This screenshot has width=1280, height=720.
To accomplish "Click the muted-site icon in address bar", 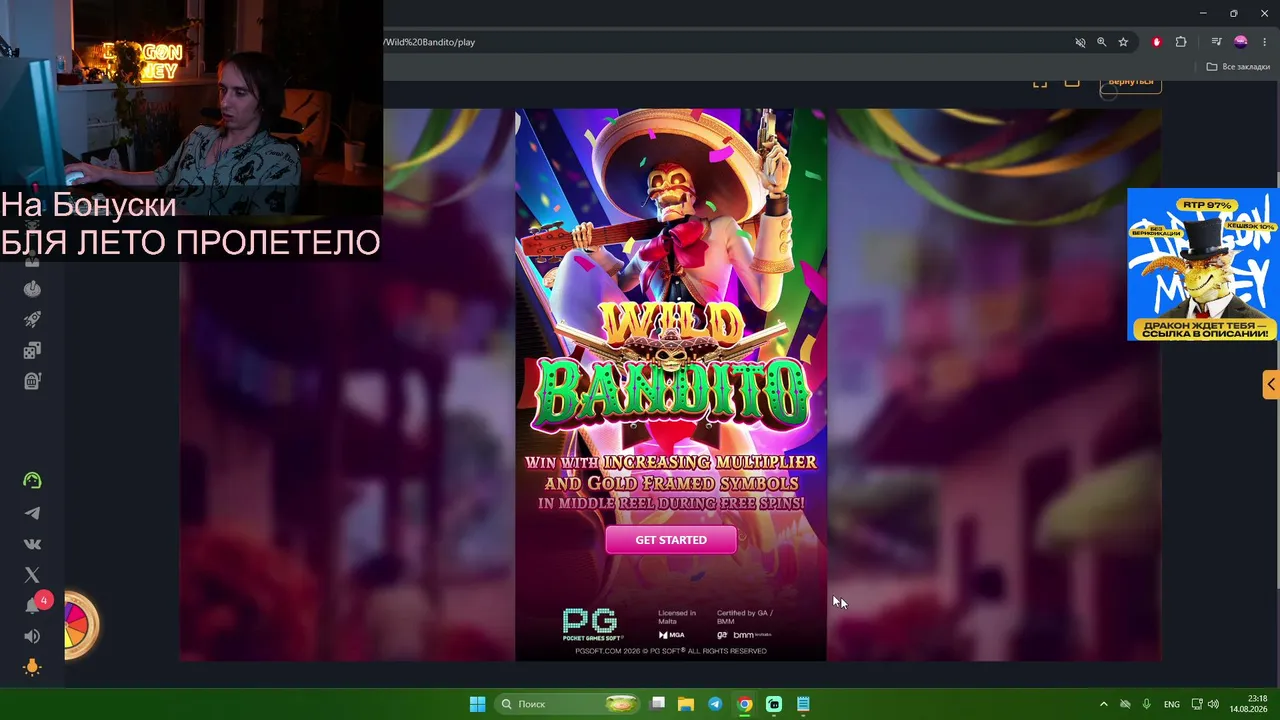I will pos(1080,42).
